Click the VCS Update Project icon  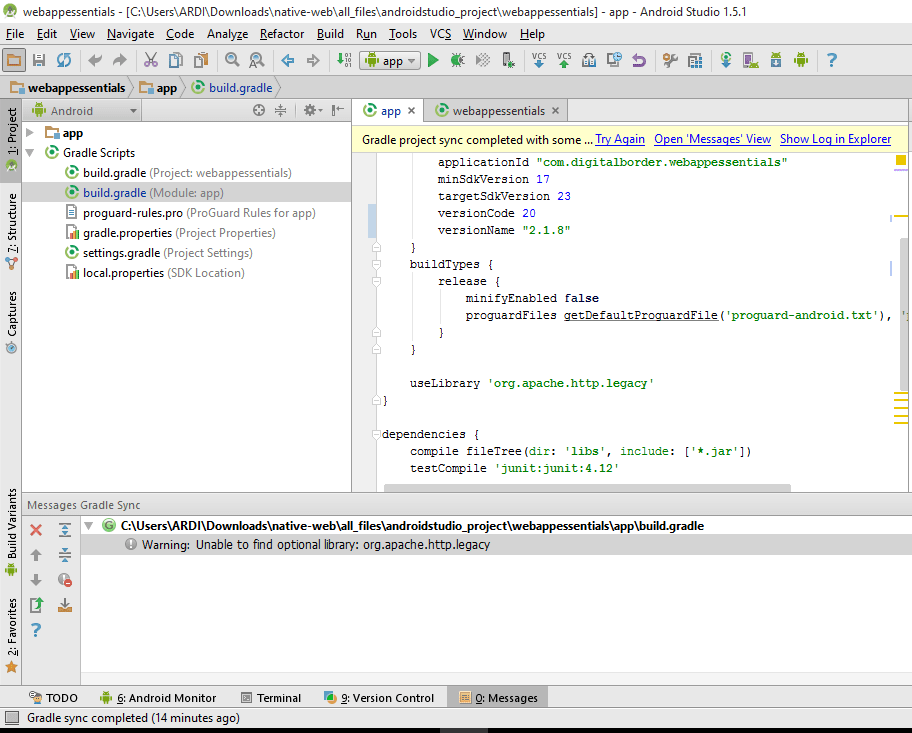click(x=539, y=60)
